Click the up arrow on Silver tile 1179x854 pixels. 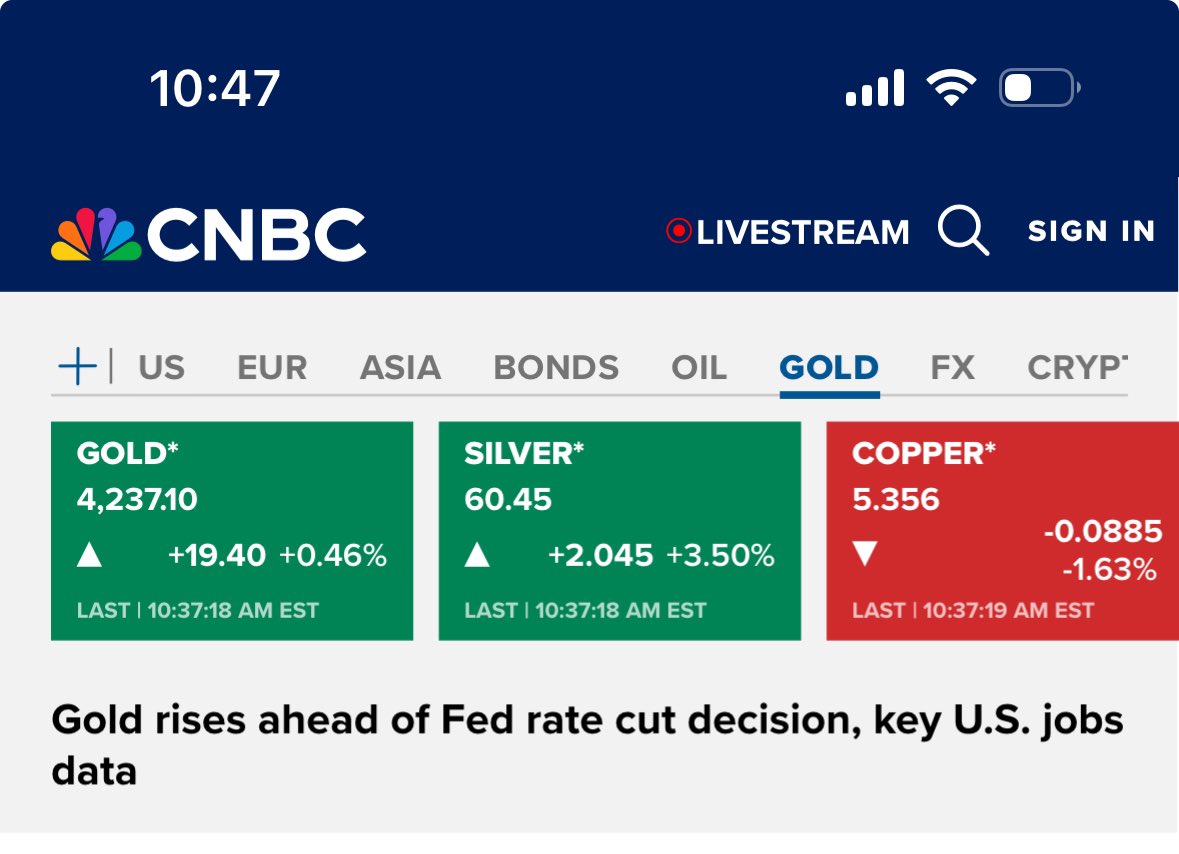point(477,555)
